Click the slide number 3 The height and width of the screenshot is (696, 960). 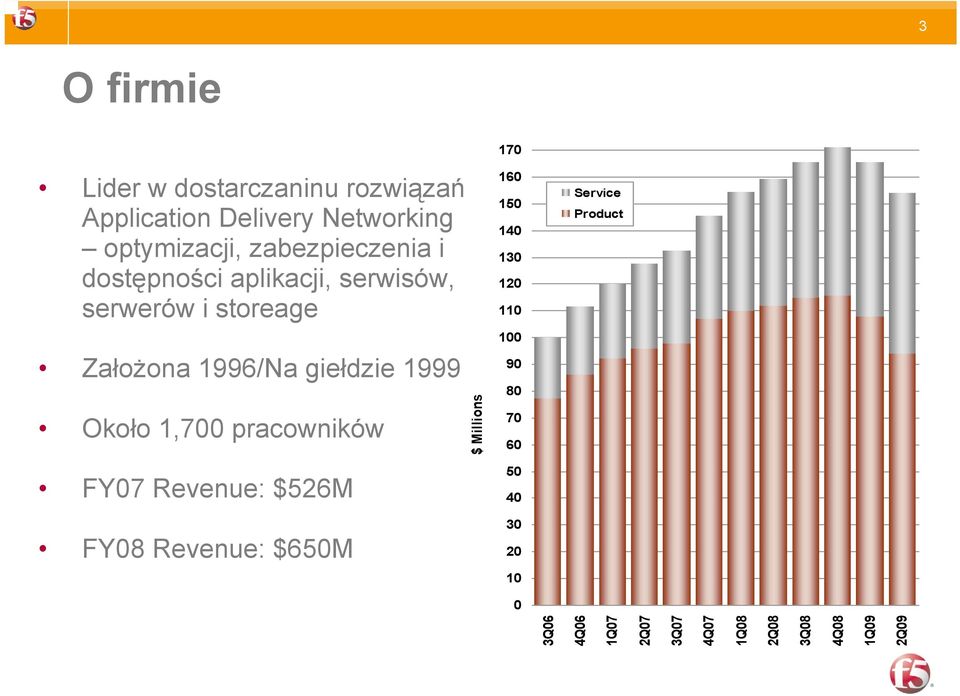point(922,26)
